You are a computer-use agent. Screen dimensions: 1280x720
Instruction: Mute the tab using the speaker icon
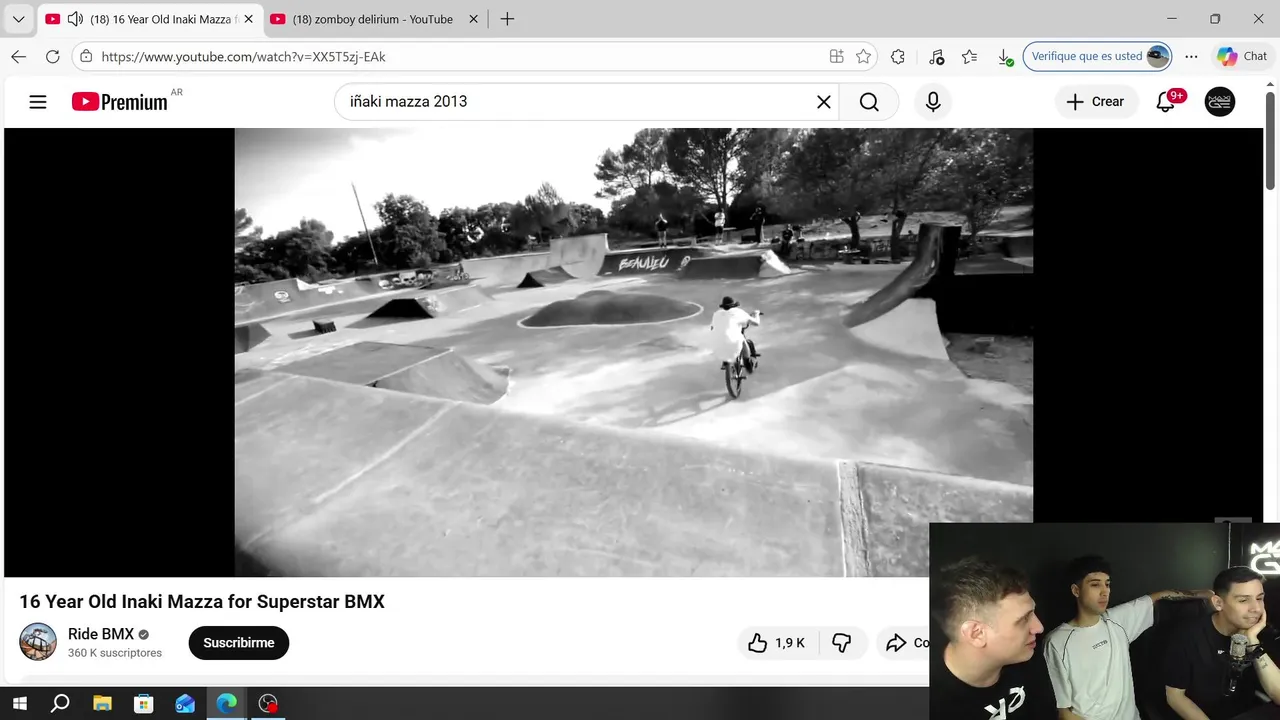tap(75, 19)
